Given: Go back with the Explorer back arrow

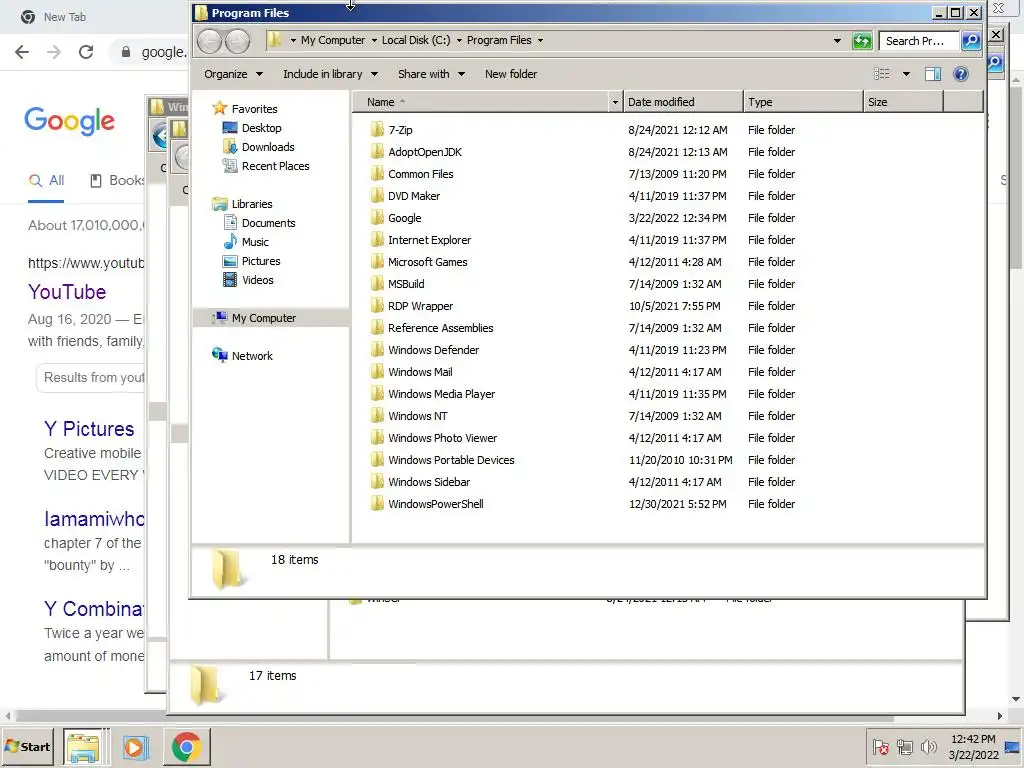Looking at the screenshot, I should [210, 41].
